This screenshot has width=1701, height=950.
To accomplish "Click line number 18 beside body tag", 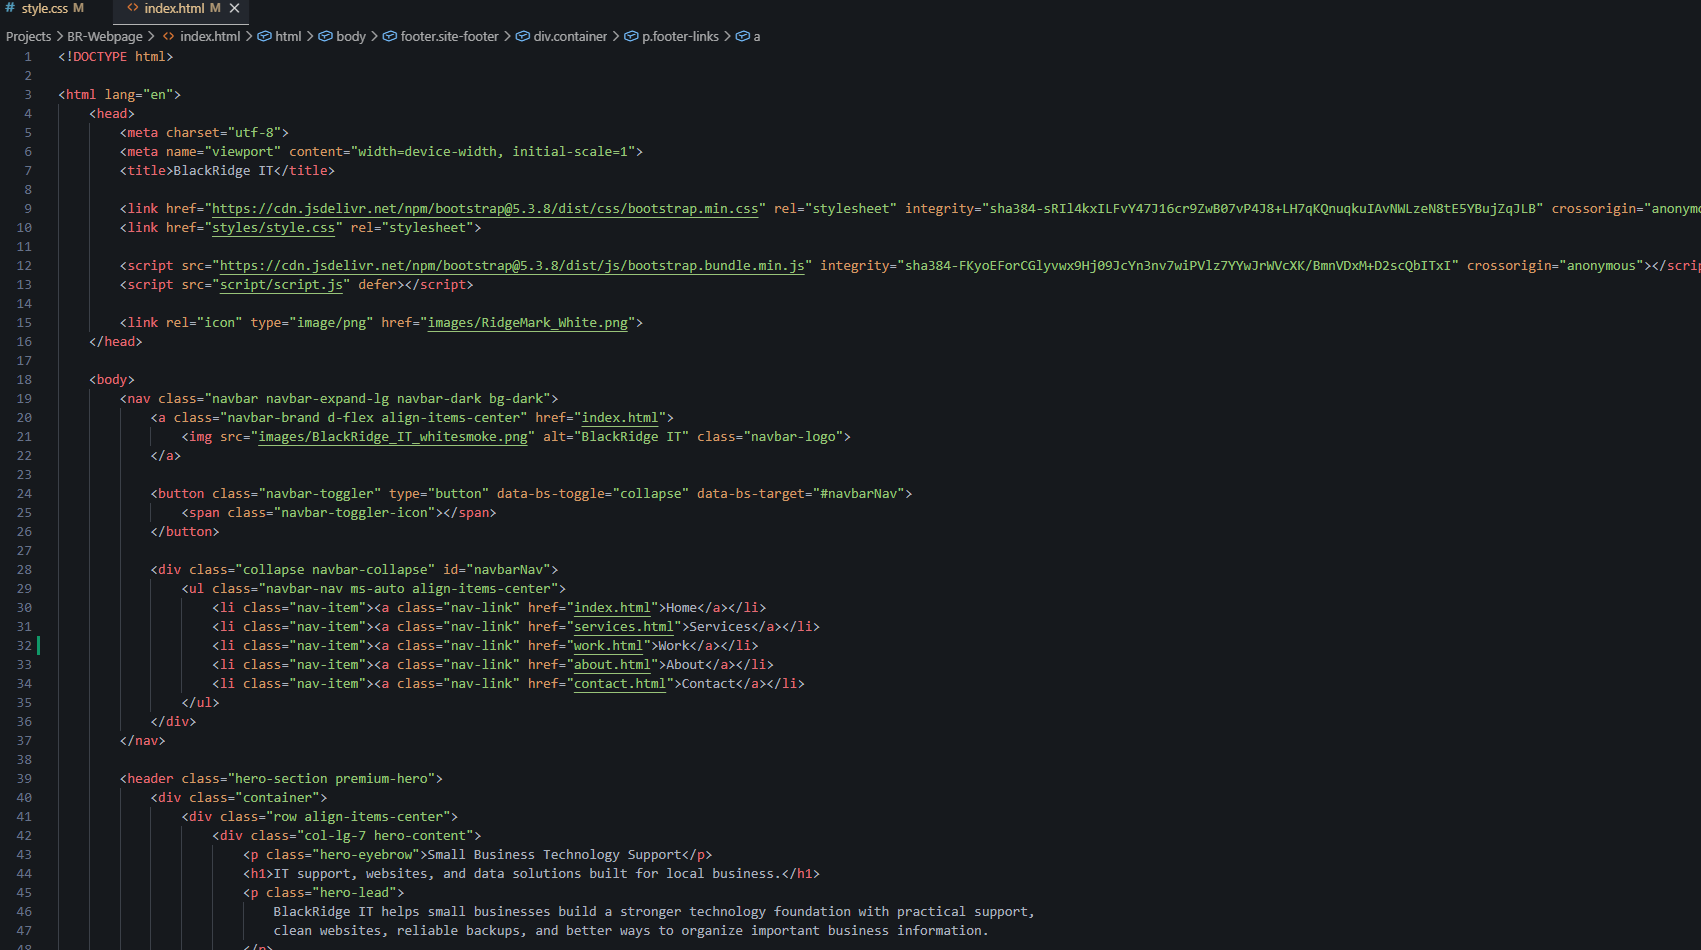I will 24,380.
